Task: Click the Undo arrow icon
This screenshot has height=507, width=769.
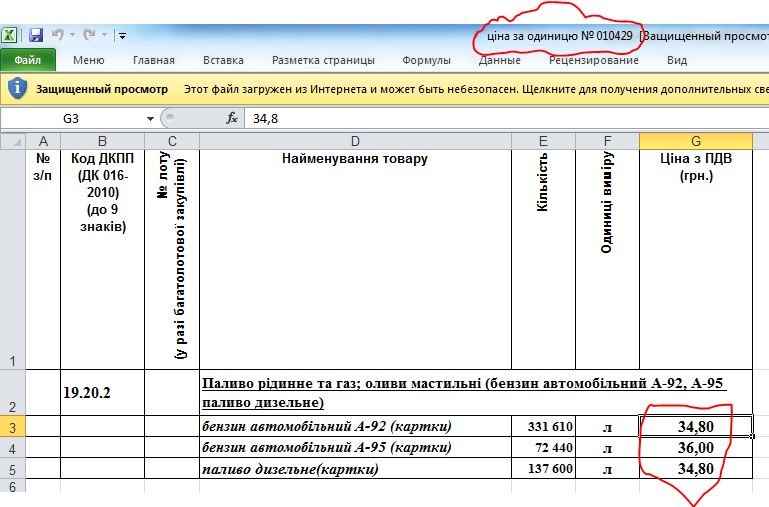Action: [x=58, y=35]
